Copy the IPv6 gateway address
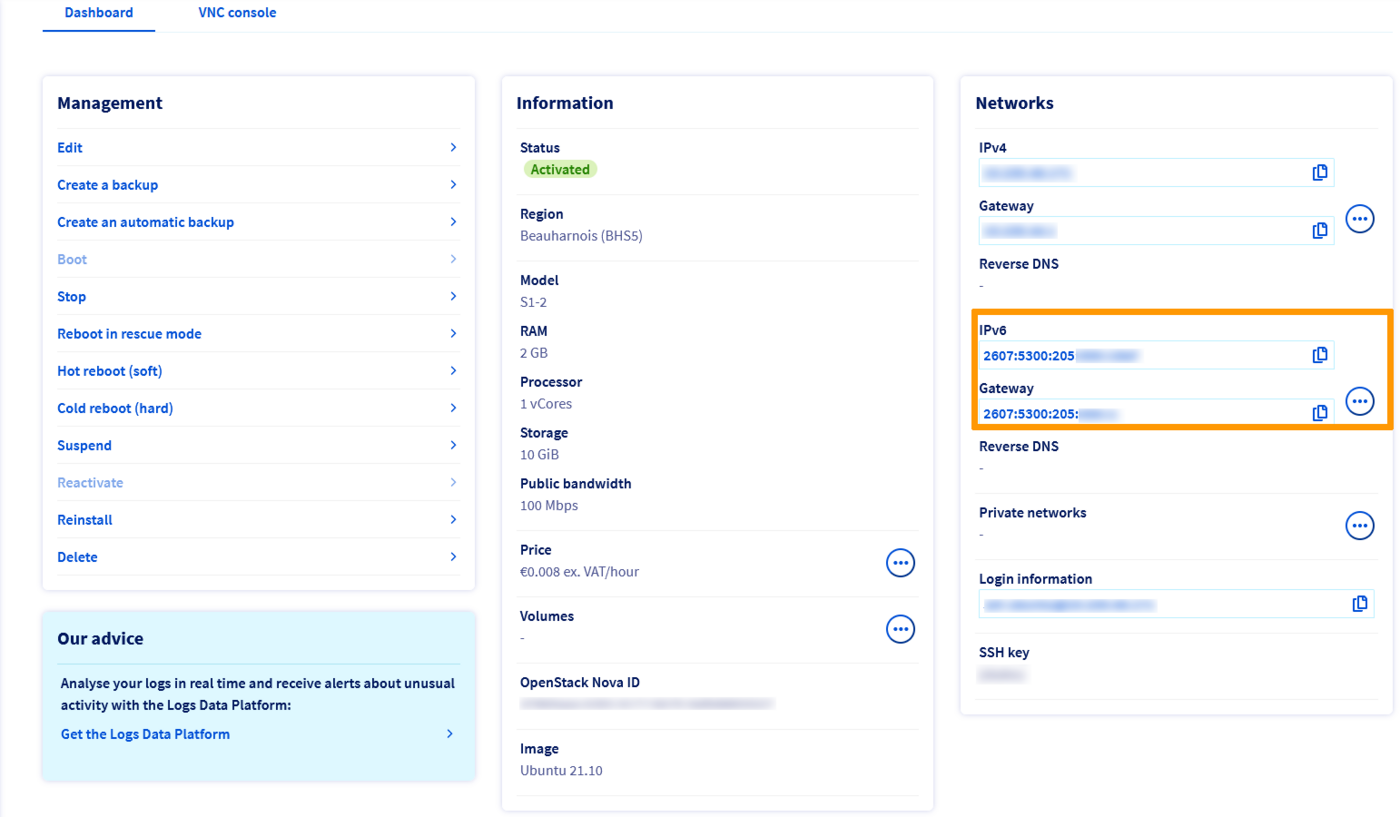Image resolution: width=1400 pixels, height=817 pixels. pos(1320,413)
